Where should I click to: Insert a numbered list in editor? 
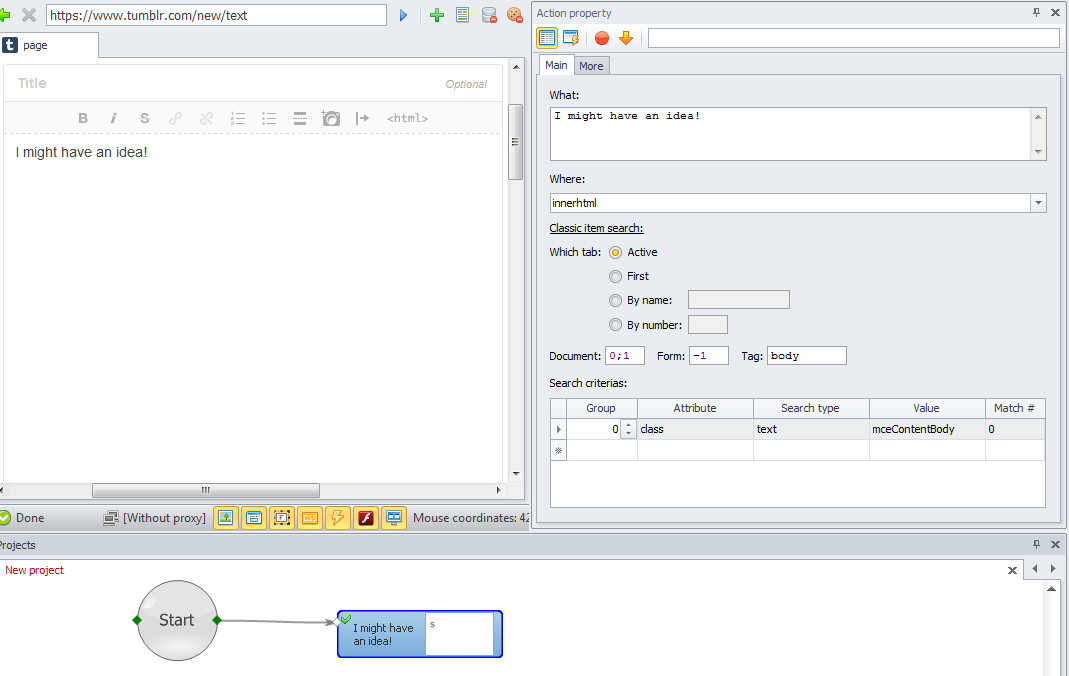tap(238, 118)
